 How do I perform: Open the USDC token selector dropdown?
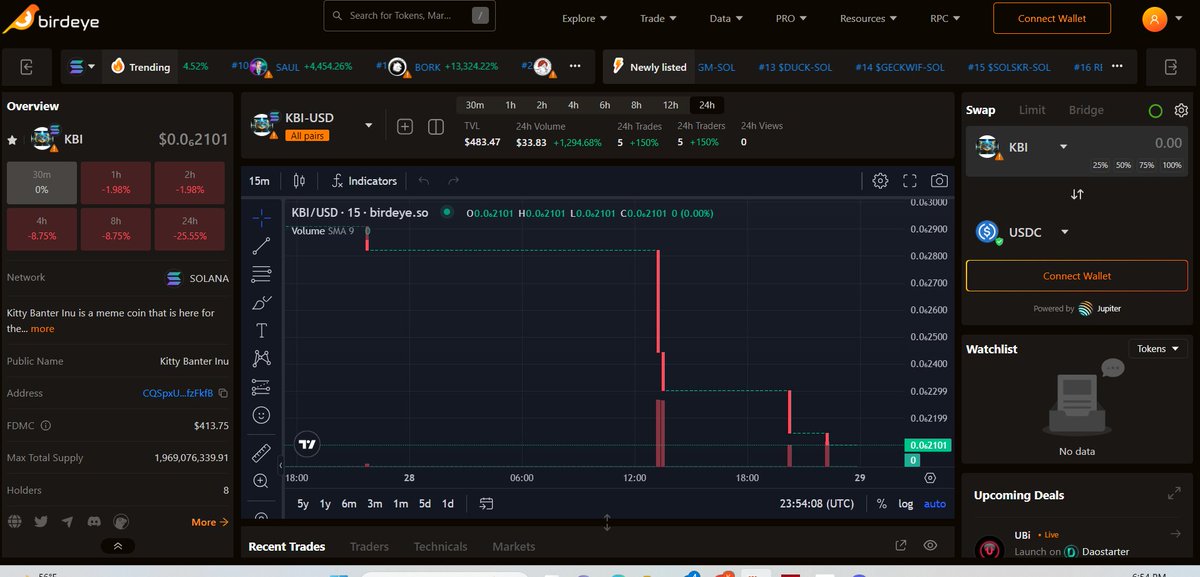(1024, 232)
